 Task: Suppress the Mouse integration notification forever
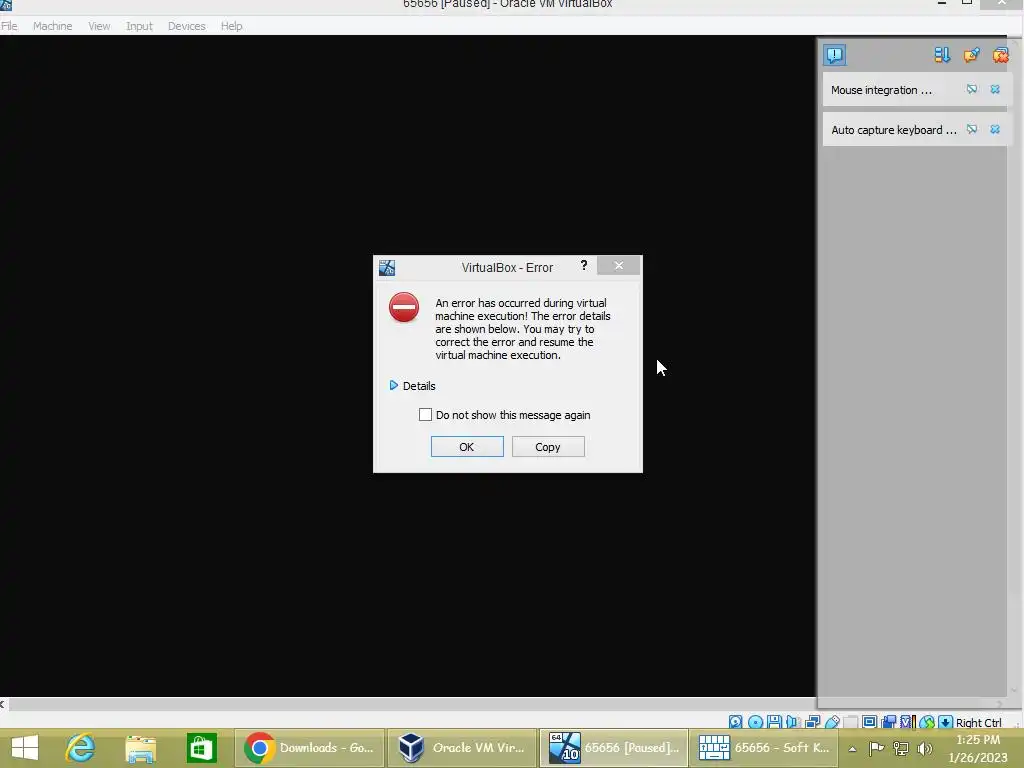click(x=972, y=89)
